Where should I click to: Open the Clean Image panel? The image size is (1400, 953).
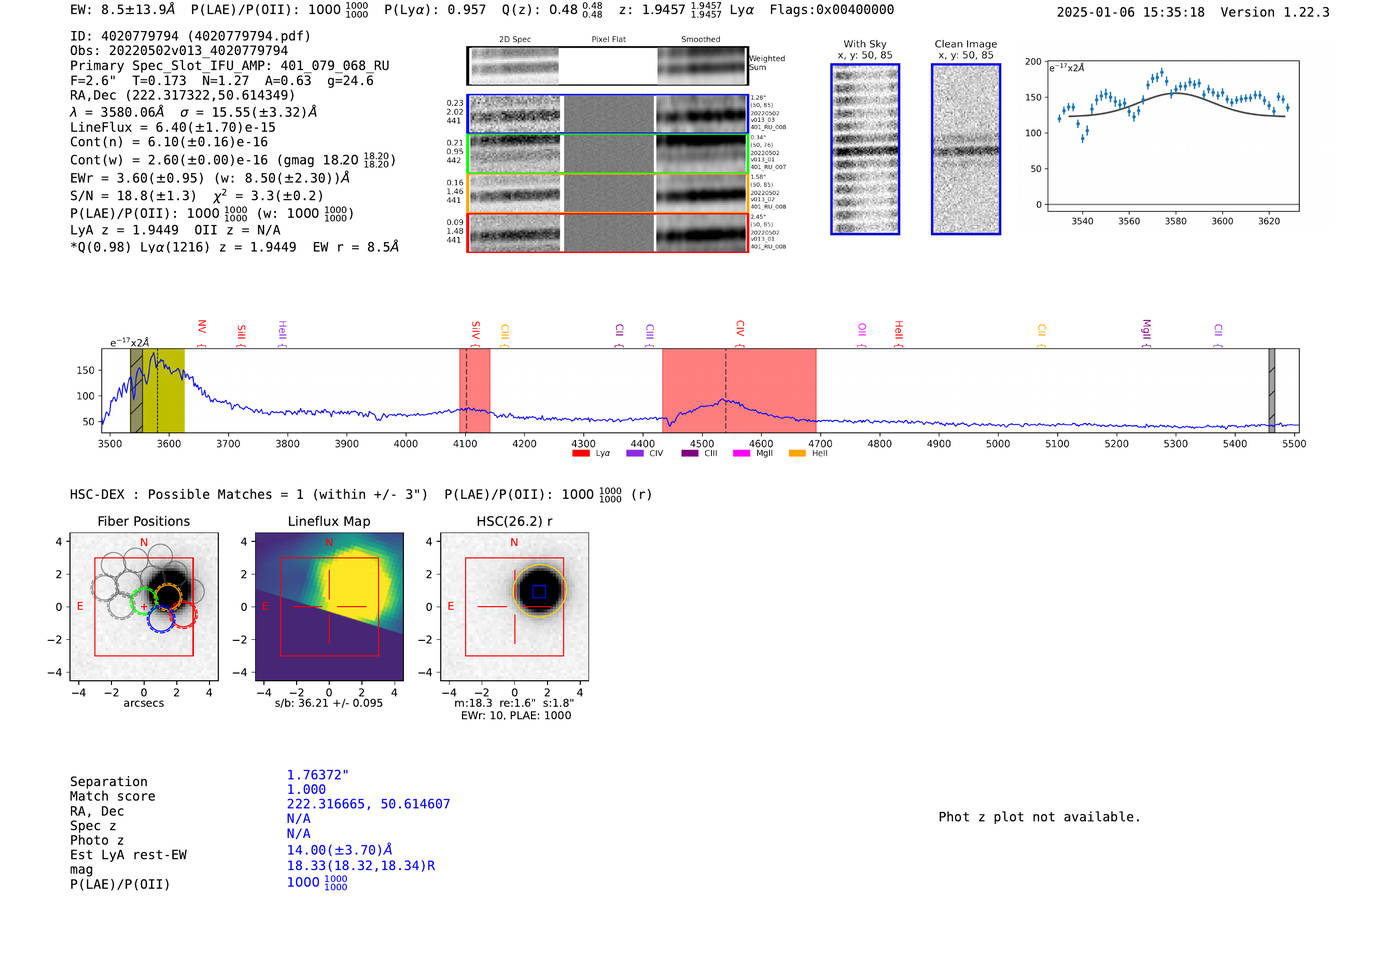tap(966, 149)
